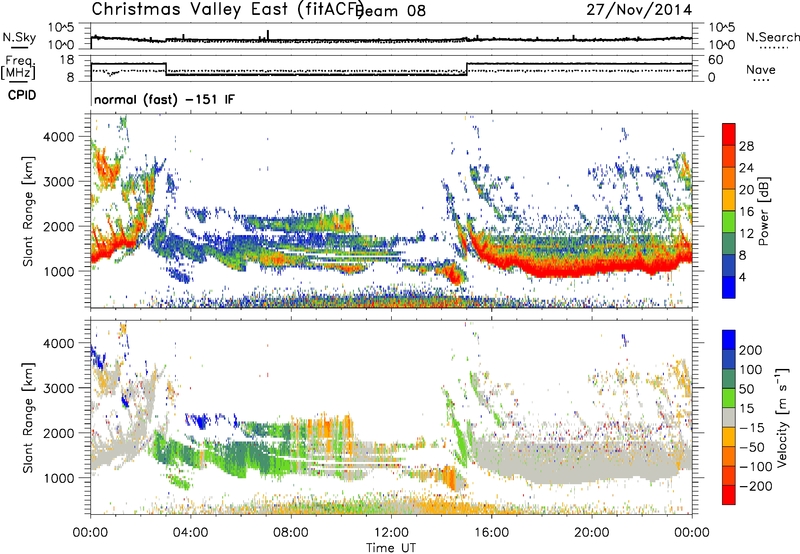Click the 'Time UT' axis title

click(x=391, y=548)
